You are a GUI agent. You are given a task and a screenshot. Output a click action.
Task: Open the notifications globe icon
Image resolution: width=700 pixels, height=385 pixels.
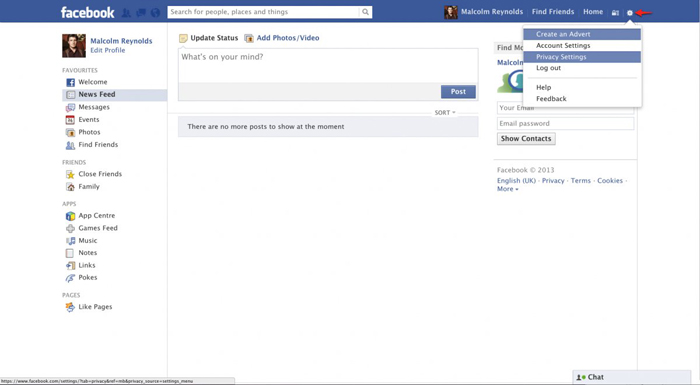pos(155,13)
